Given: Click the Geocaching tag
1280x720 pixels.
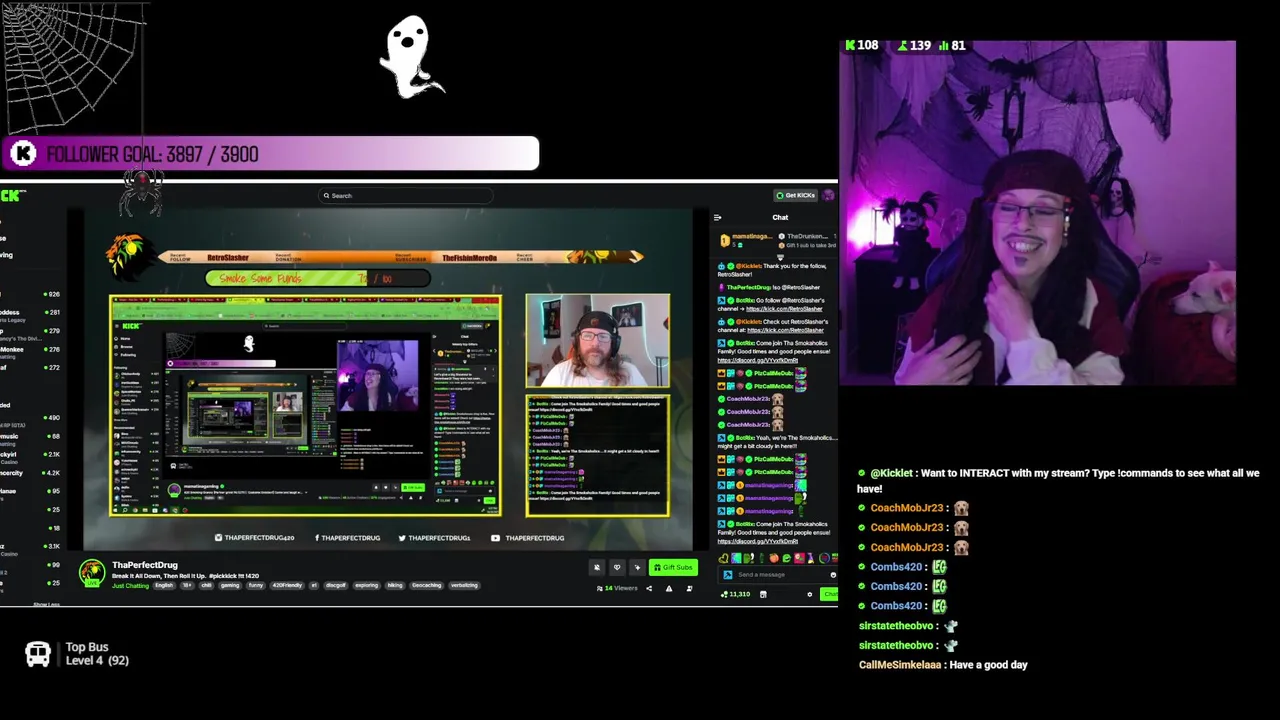Looking at the screenshot, I should [426, 586].
